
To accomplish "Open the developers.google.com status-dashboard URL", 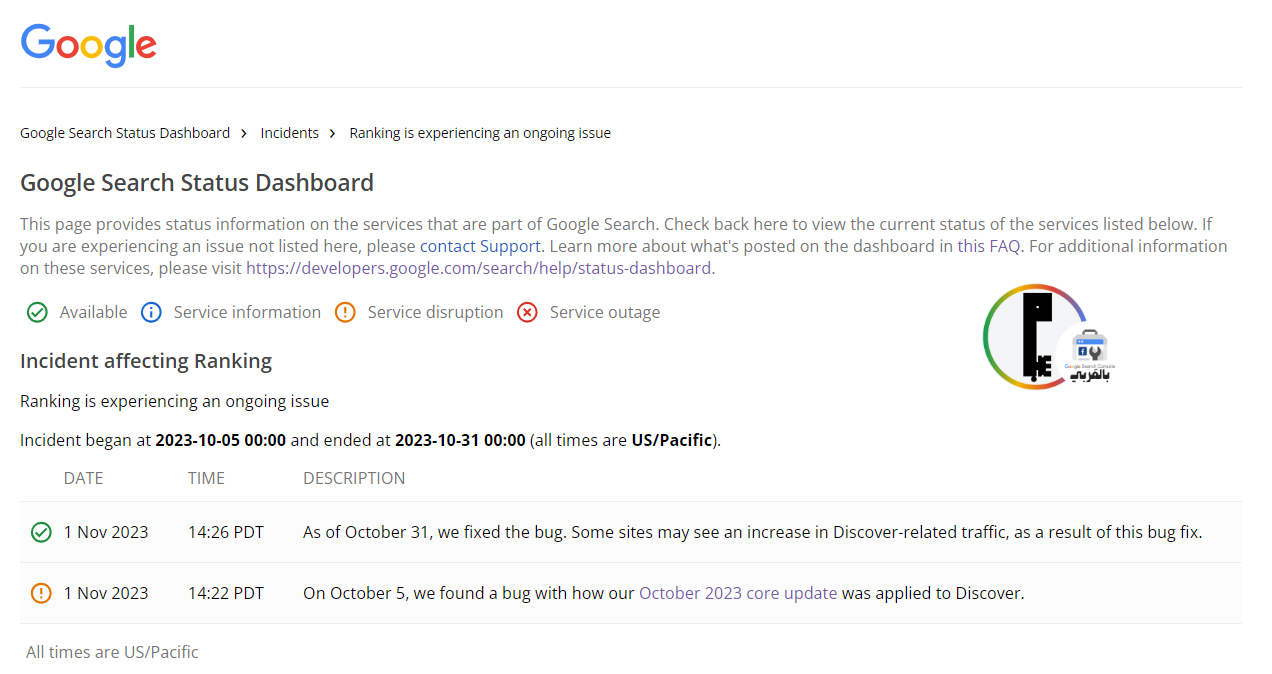I will click(x=478, y=268).
